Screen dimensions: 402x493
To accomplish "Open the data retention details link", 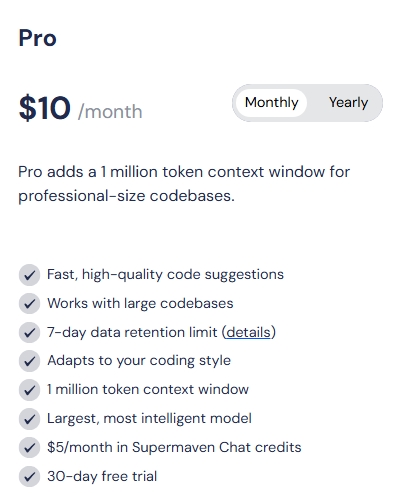I will [x=248, y=332].
